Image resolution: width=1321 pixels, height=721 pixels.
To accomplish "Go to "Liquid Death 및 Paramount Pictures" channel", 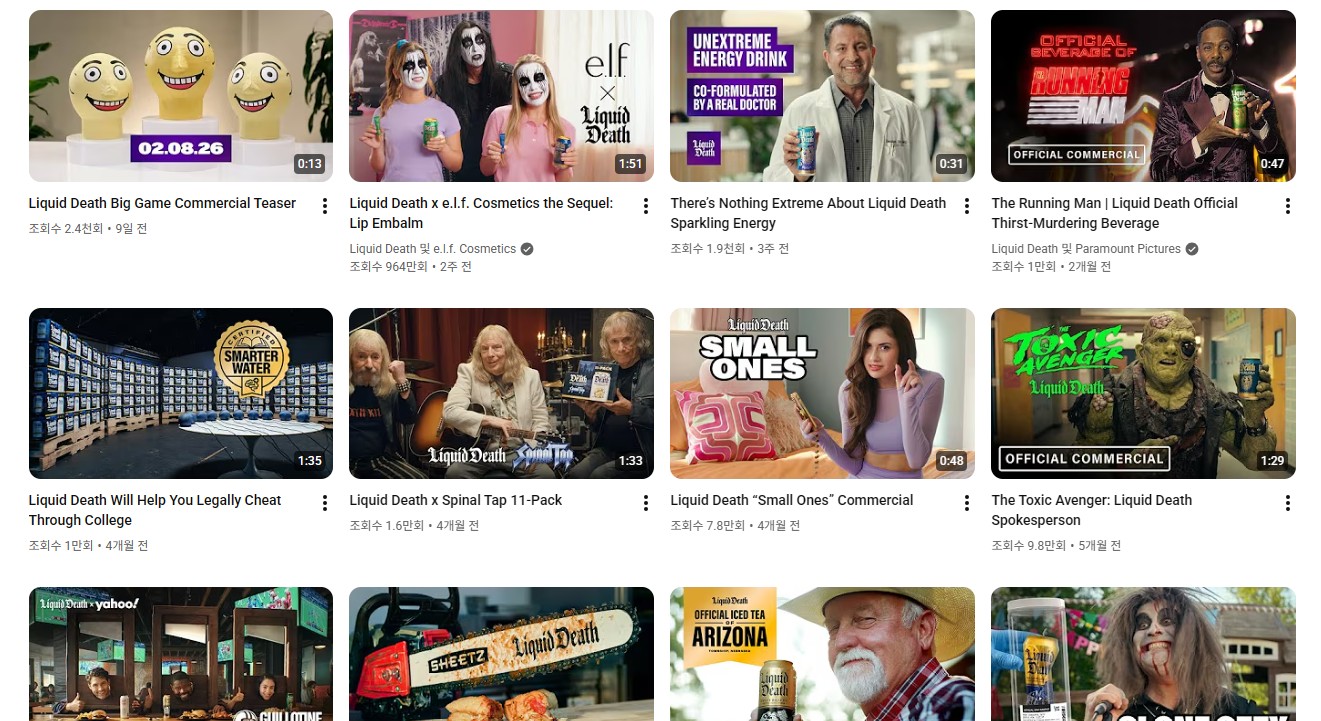I will click(1085, 249).
